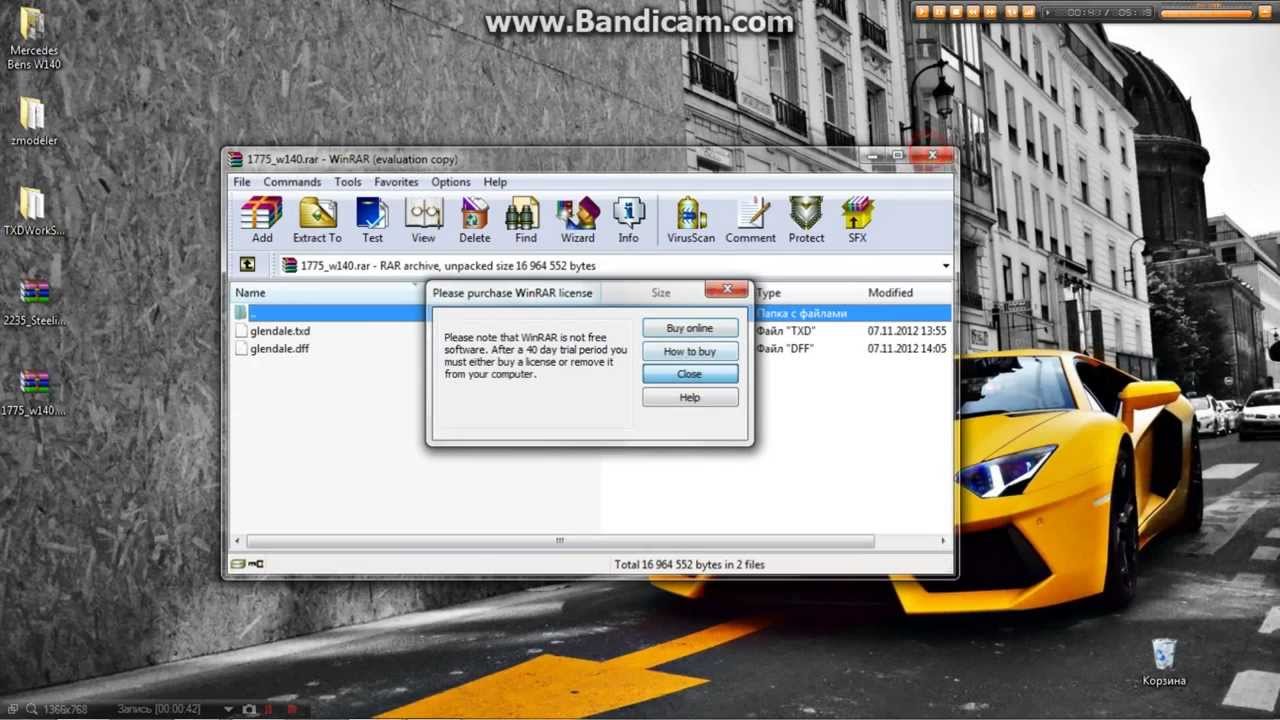This screenshot has height=720, width=1280.
Task: Sort files by the Type column header
Action: click(x=808, y=293)
